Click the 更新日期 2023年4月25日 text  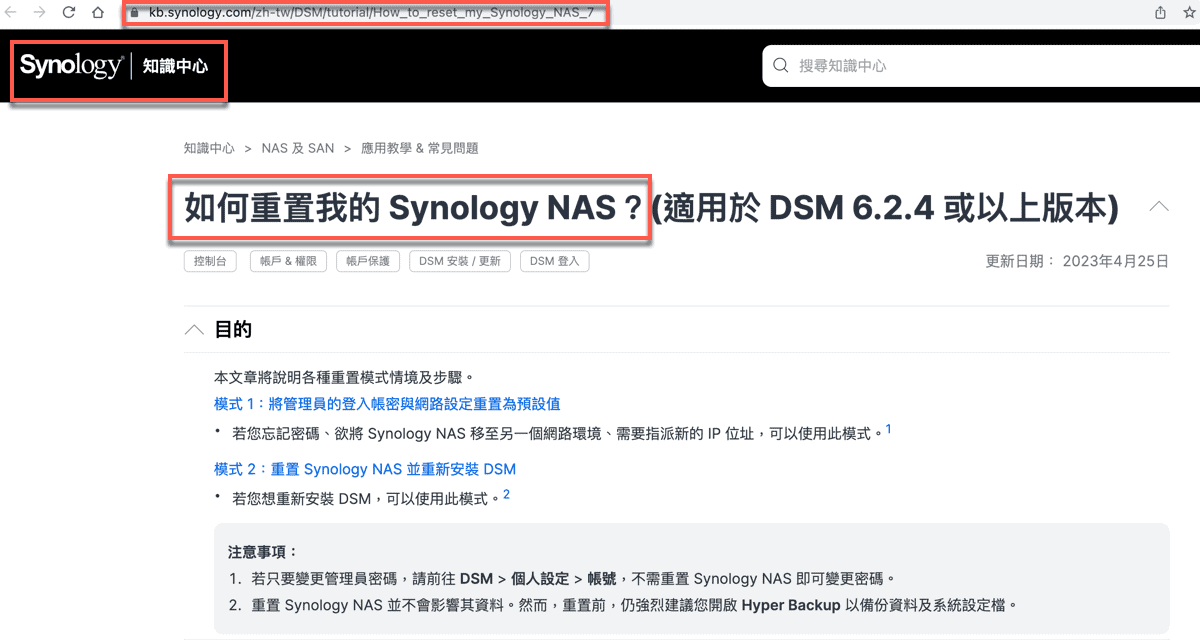[1077, 261]
